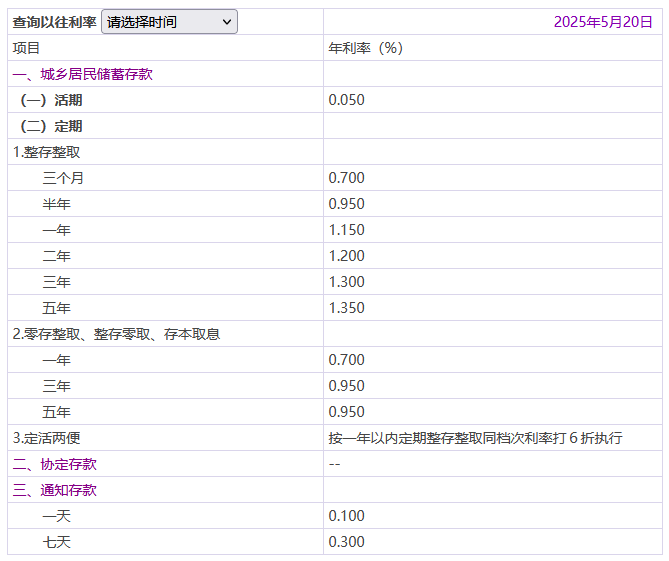
Task: Click the 半年 row label
Action: point(56,204)
